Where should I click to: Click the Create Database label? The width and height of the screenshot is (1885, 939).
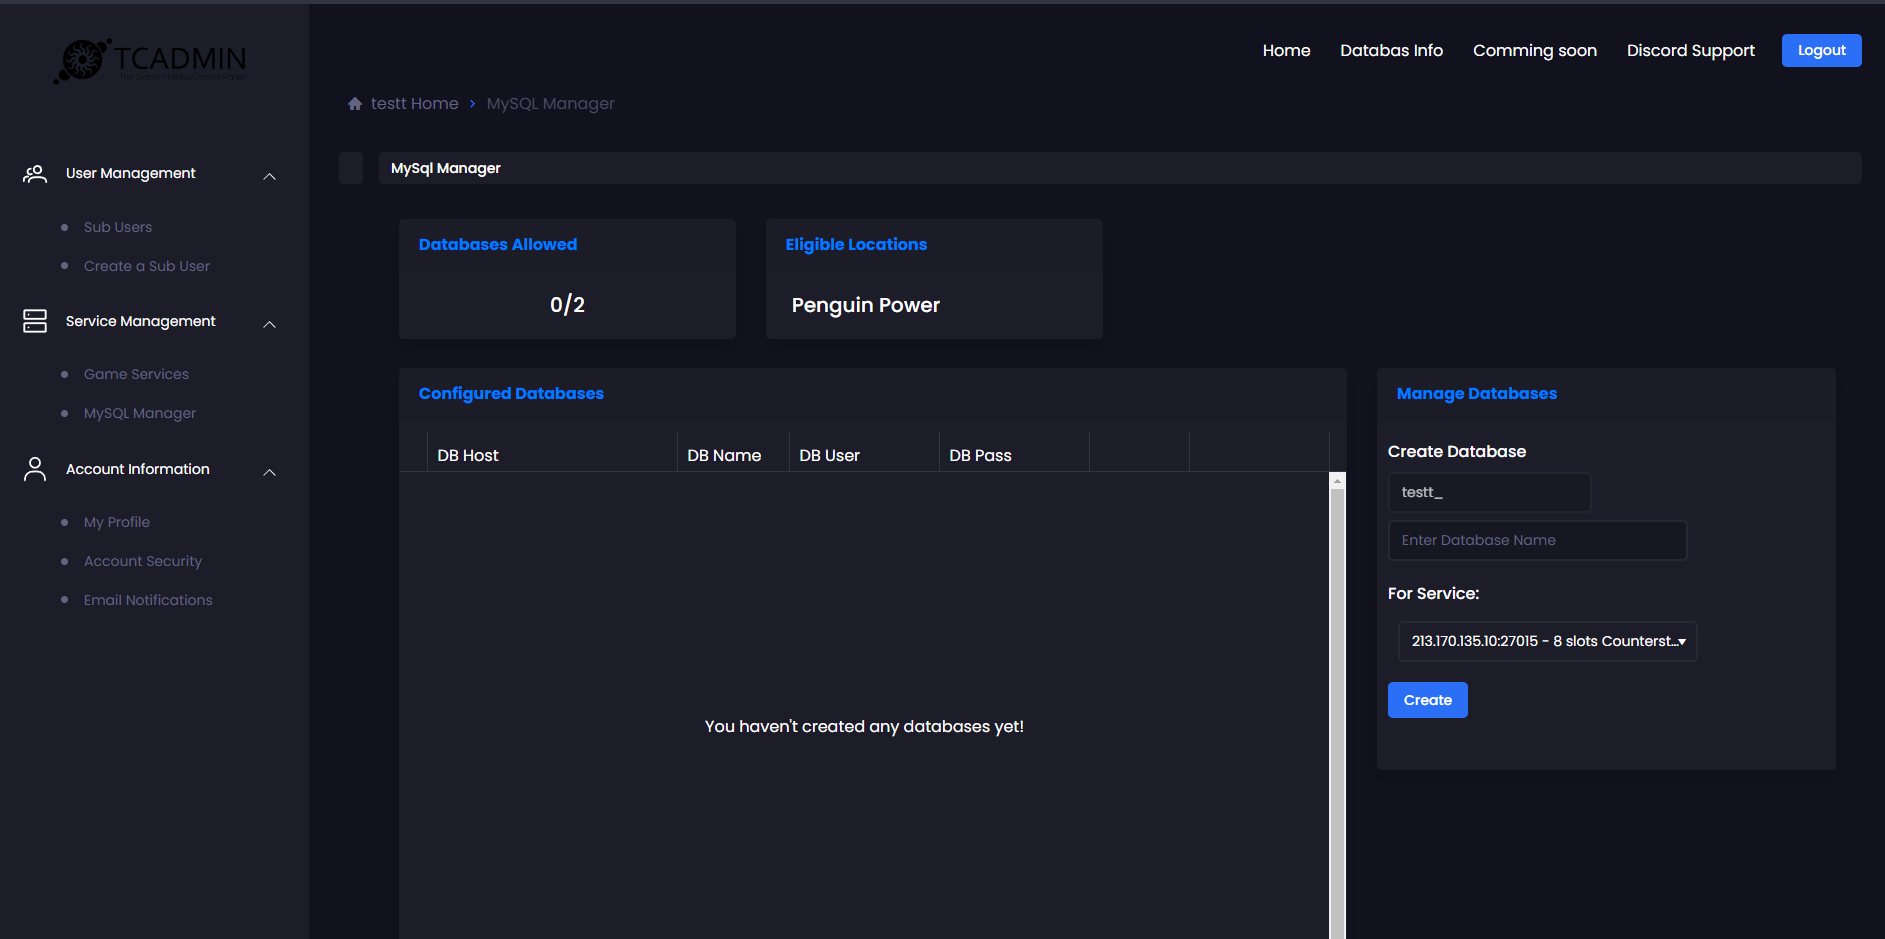pos(1457,452)
